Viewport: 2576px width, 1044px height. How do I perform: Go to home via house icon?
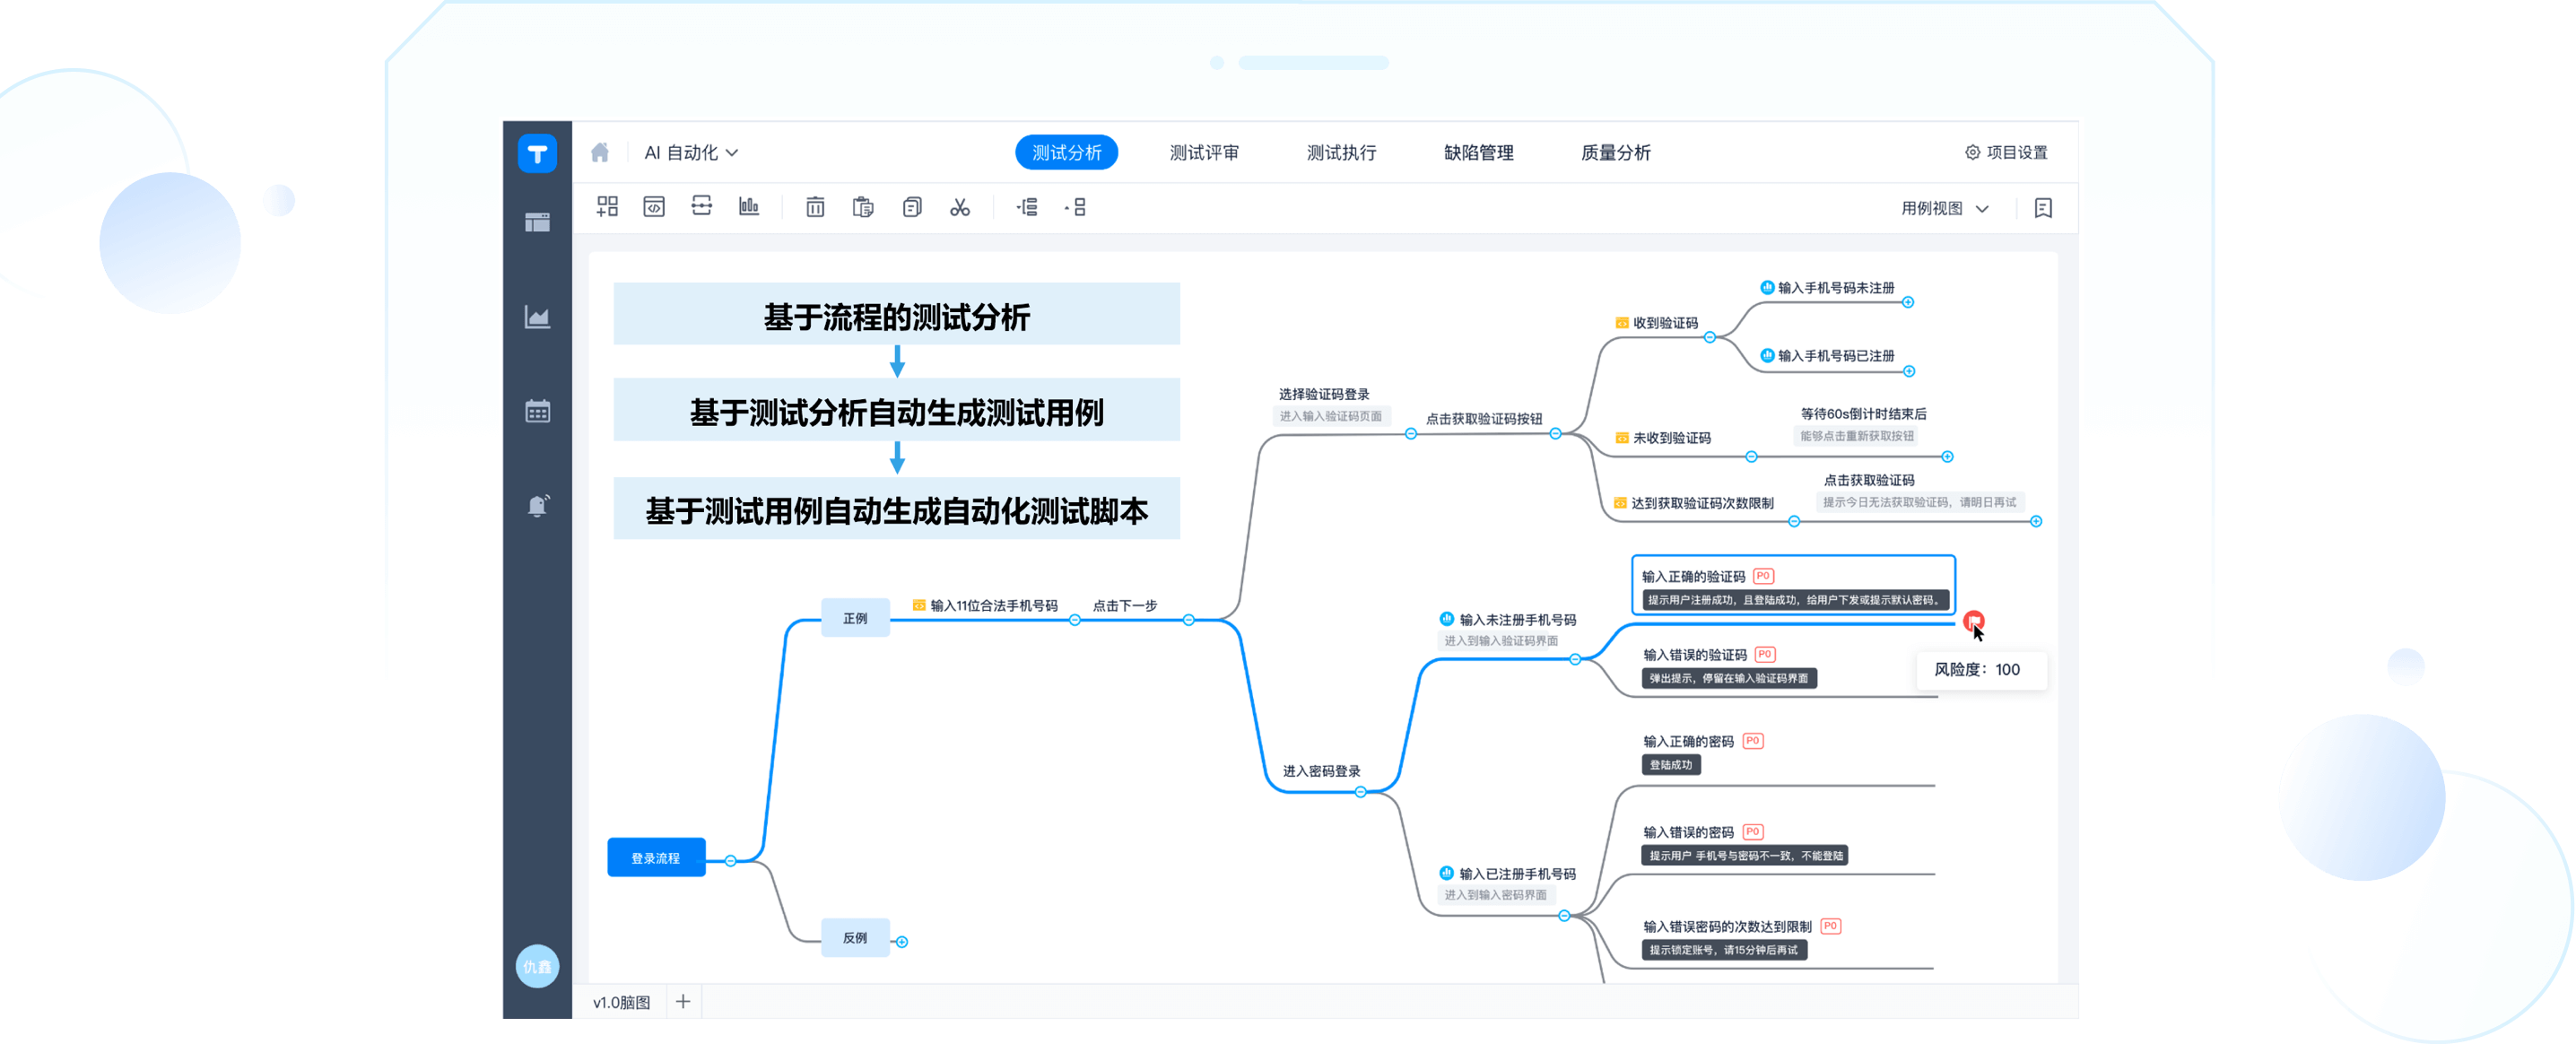click(x=600, y=152)
